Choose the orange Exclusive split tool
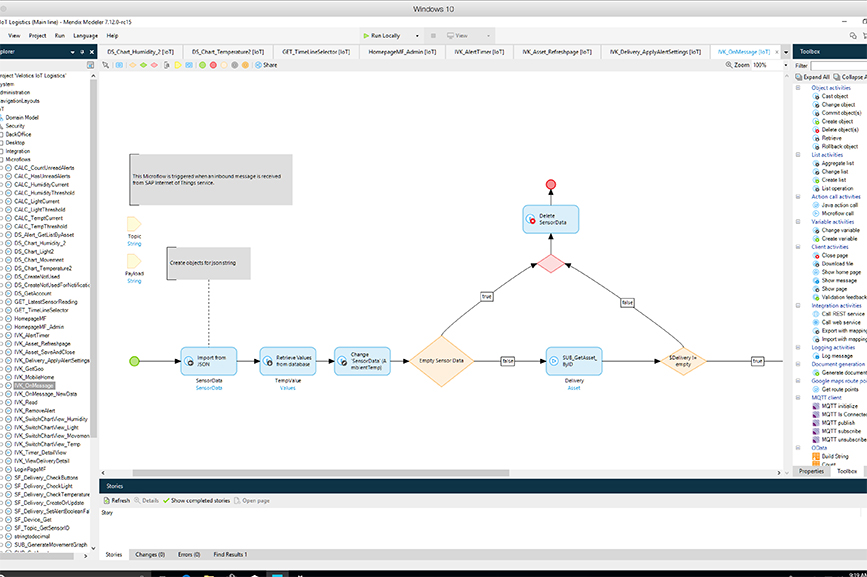This screenshot has height=577, width=867. (x=132, y=65)
